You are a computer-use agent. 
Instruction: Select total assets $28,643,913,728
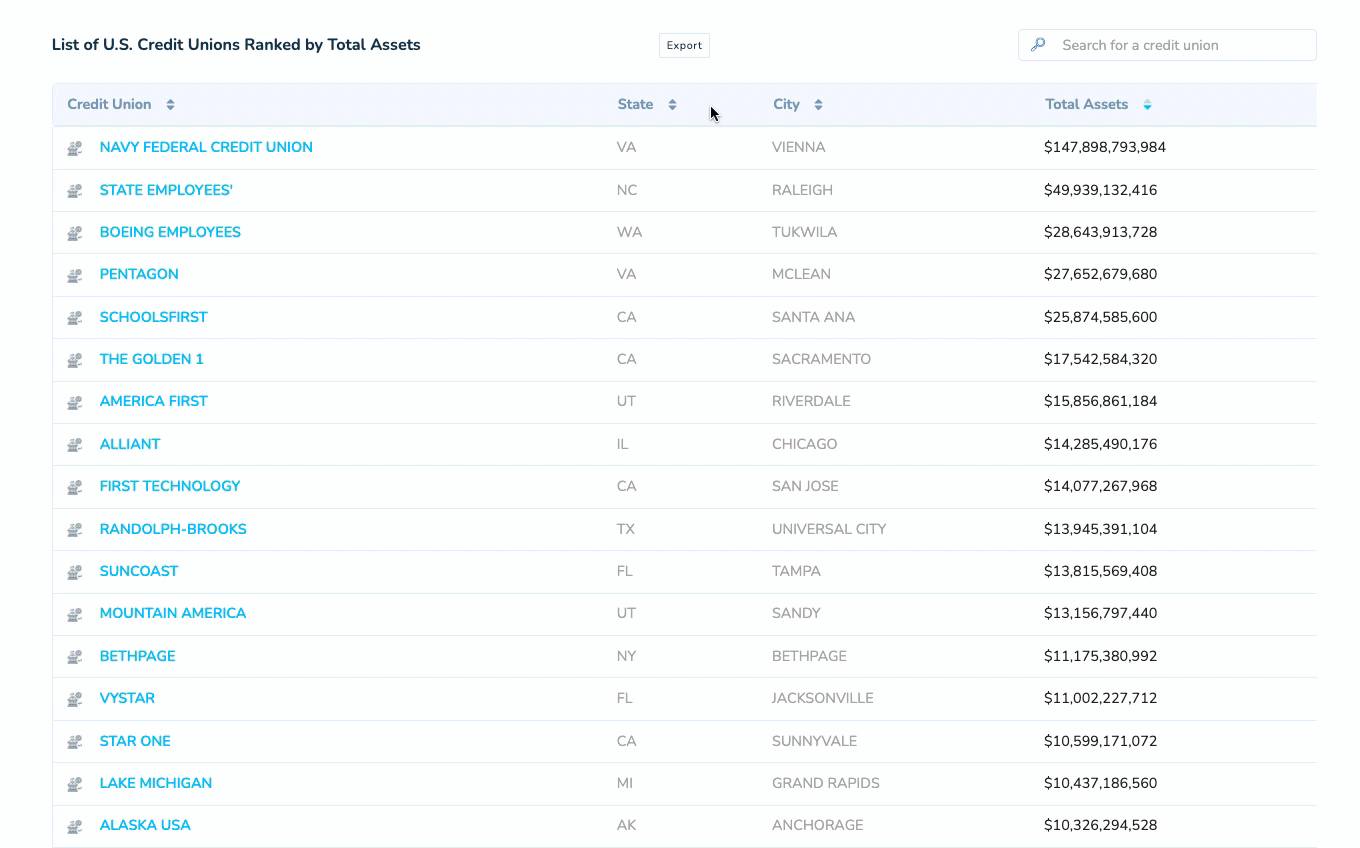coord(1101,232)
